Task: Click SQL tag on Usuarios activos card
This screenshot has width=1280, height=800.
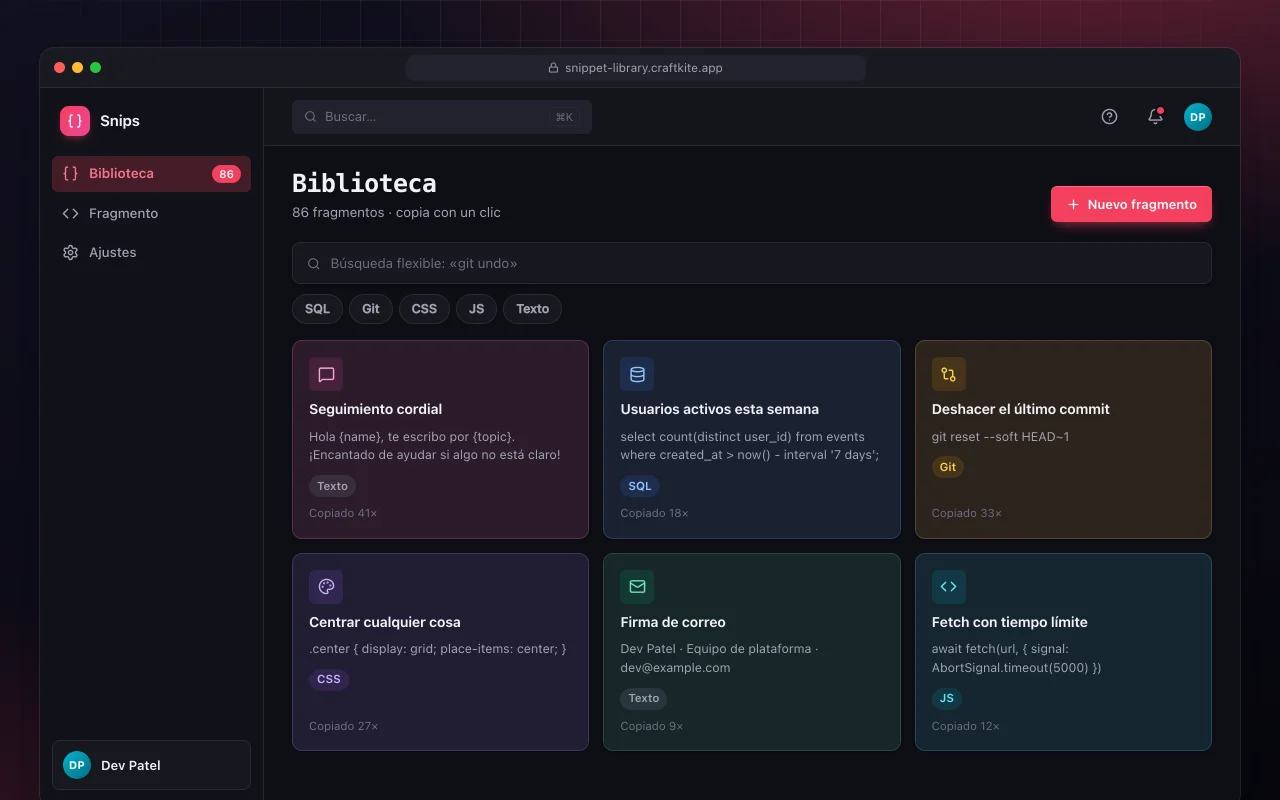Action: click(640, 486)
